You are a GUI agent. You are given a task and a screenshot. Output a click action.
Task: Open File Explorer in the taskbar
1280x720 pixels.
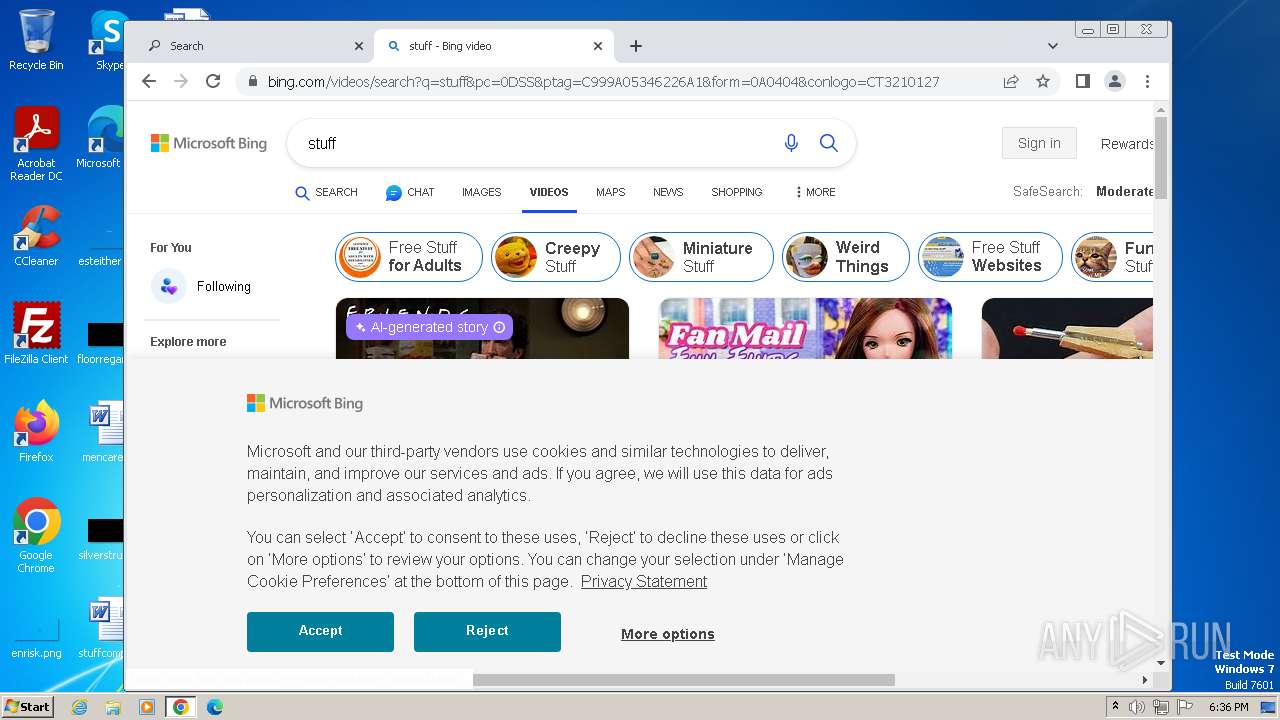pos(113,707)
